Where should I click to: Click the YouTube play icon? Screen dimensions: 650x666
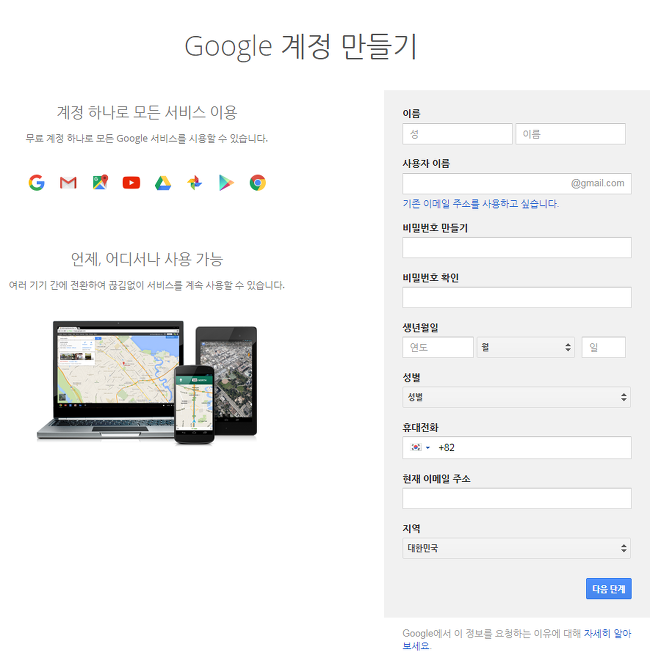pos(131,183)
